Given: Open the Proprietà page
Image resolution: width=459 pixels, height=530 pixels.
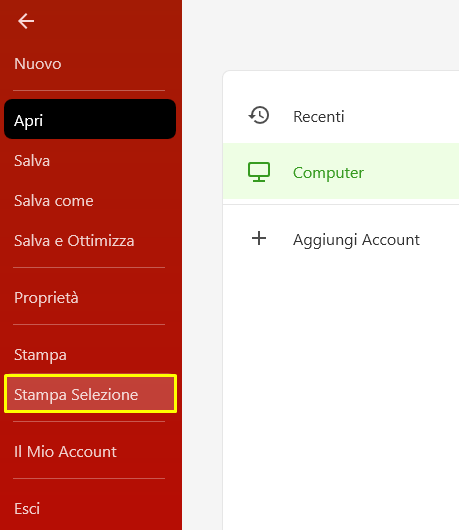Looking at the screenshot, I should [x=46, y=298].
